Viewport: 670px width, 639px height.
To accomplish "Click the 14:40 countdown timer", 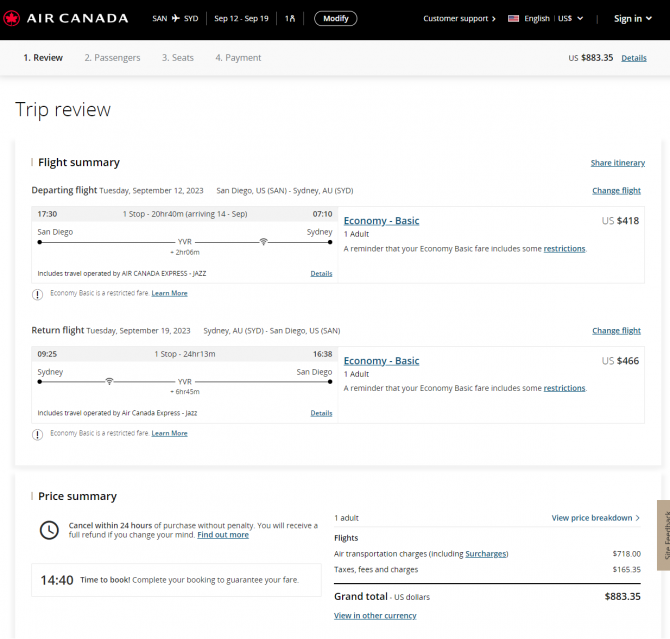I will pyautogui.click(x=57, y=580).
